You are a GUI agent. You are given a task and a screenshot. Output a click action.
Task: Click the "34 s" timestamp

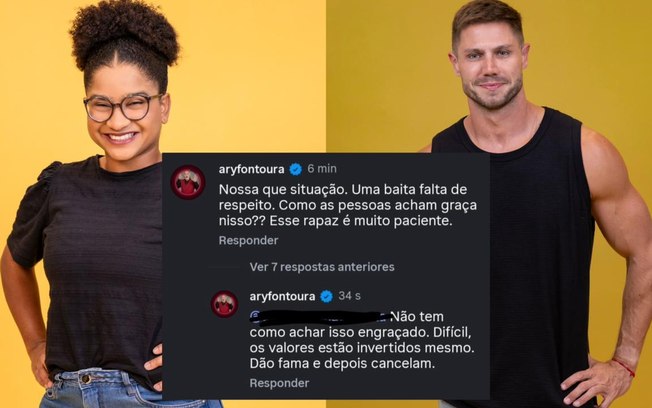point(349,296)
